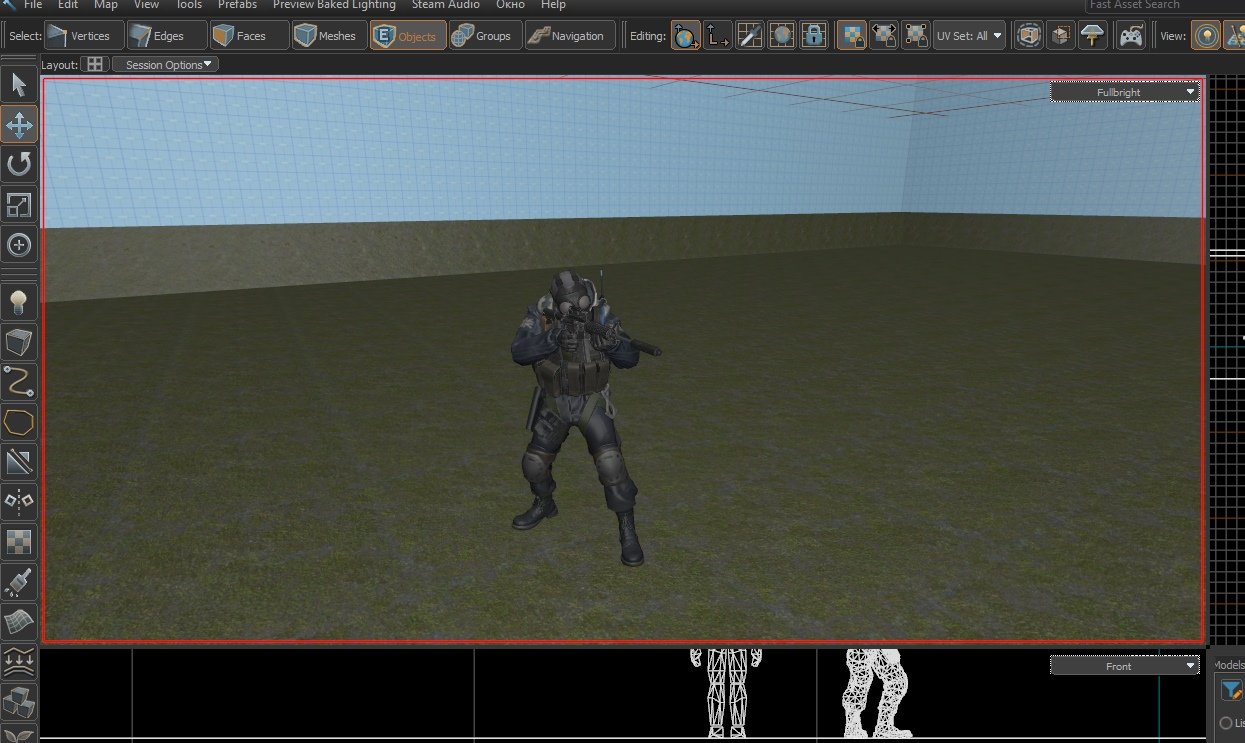Expand the Fullbright view mode dropdown
The width and height of the screenshot is (1245, 743).
tap(1125, 92)
